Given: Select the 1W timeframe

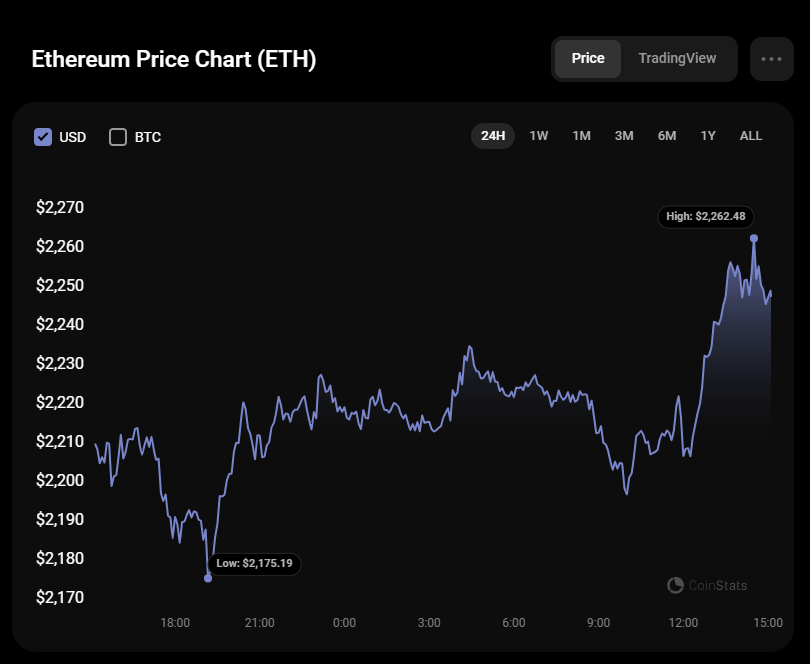Looking at the screenshot, I should pyautogui.click(x=538, y=136).
